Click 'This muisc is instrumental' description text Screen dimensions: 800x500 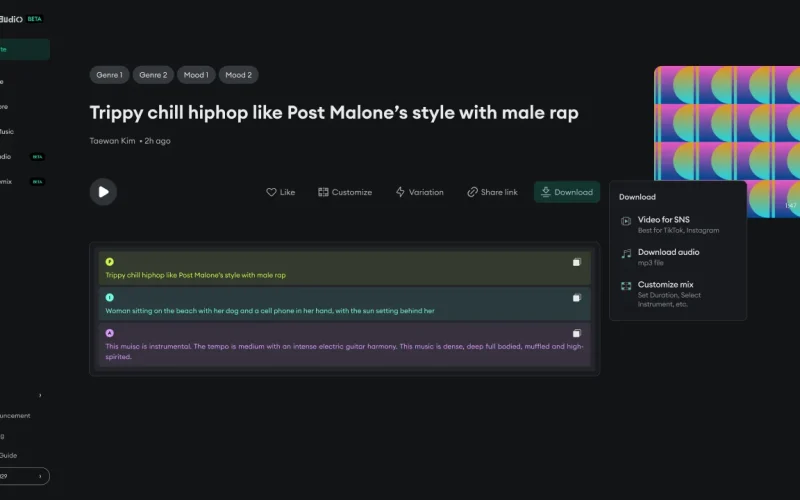point(344,351)
